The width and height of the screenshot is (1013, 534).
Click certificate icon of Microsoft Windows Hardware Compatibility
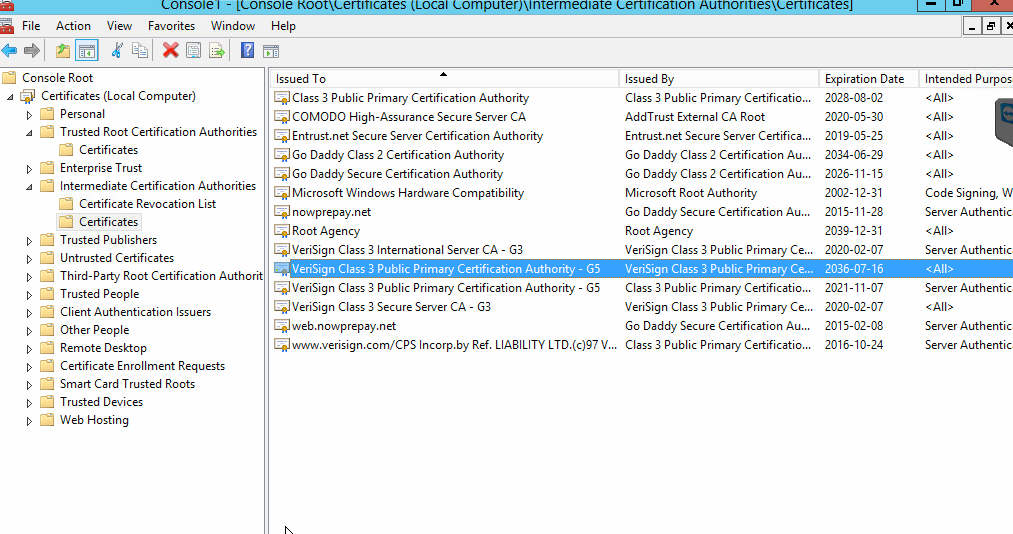point(282,192)
